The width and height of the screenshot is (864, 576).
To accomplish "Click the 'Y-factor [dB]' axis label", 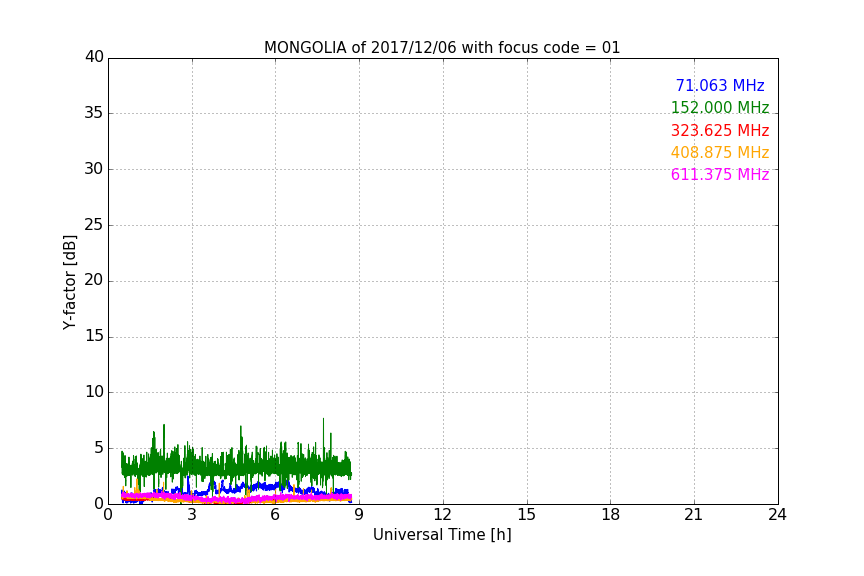I will coord(69,282).
